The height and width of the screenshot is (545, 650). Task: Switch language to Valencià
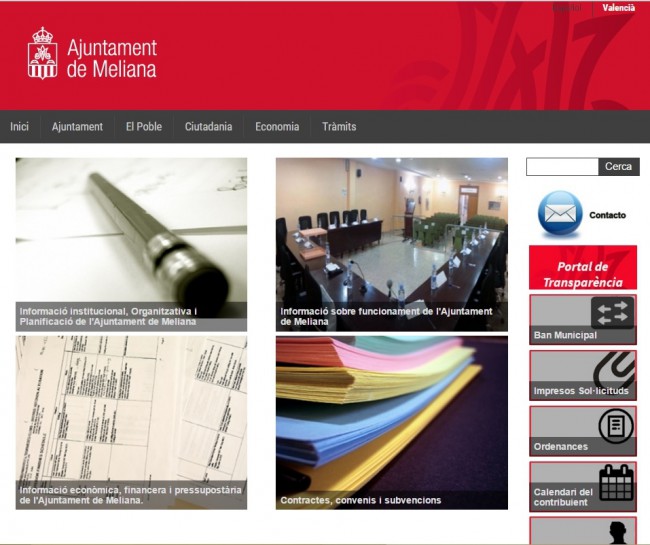pos(618,8)
